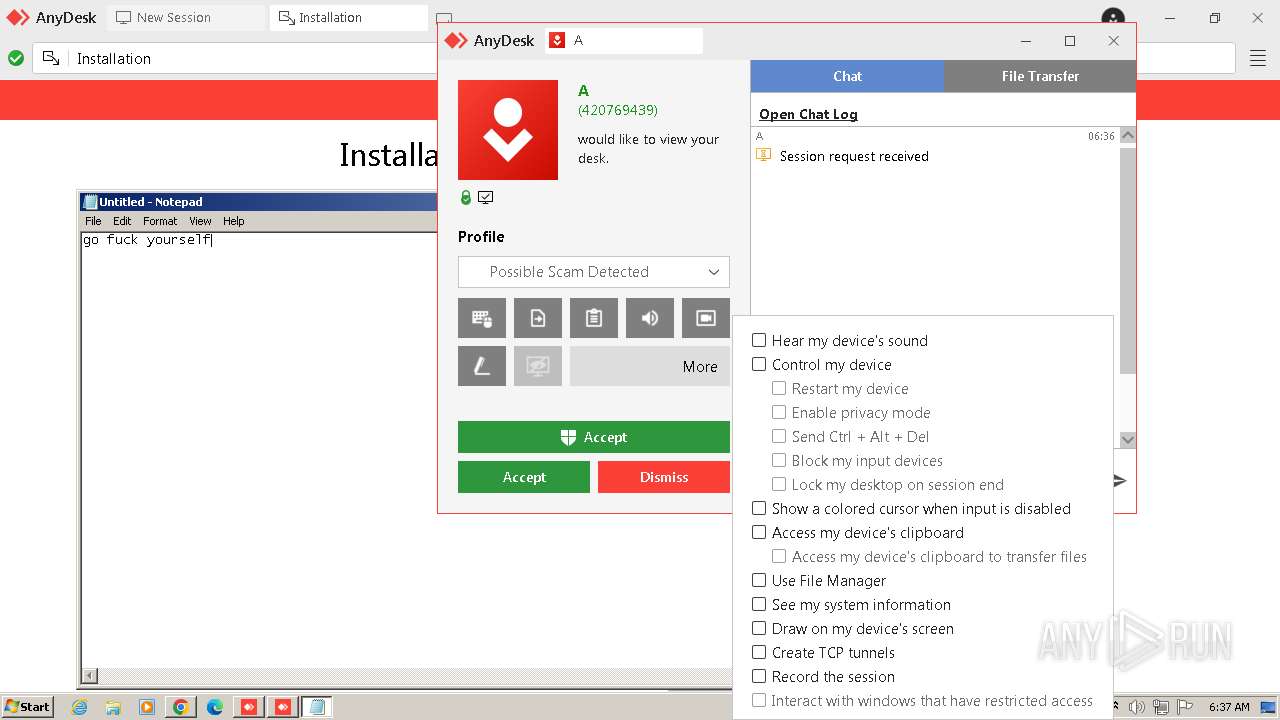Switch to Notepad taskbar item
Image resolution: width=1280 pixels, height=720 pixels.
tap(317, 707)
